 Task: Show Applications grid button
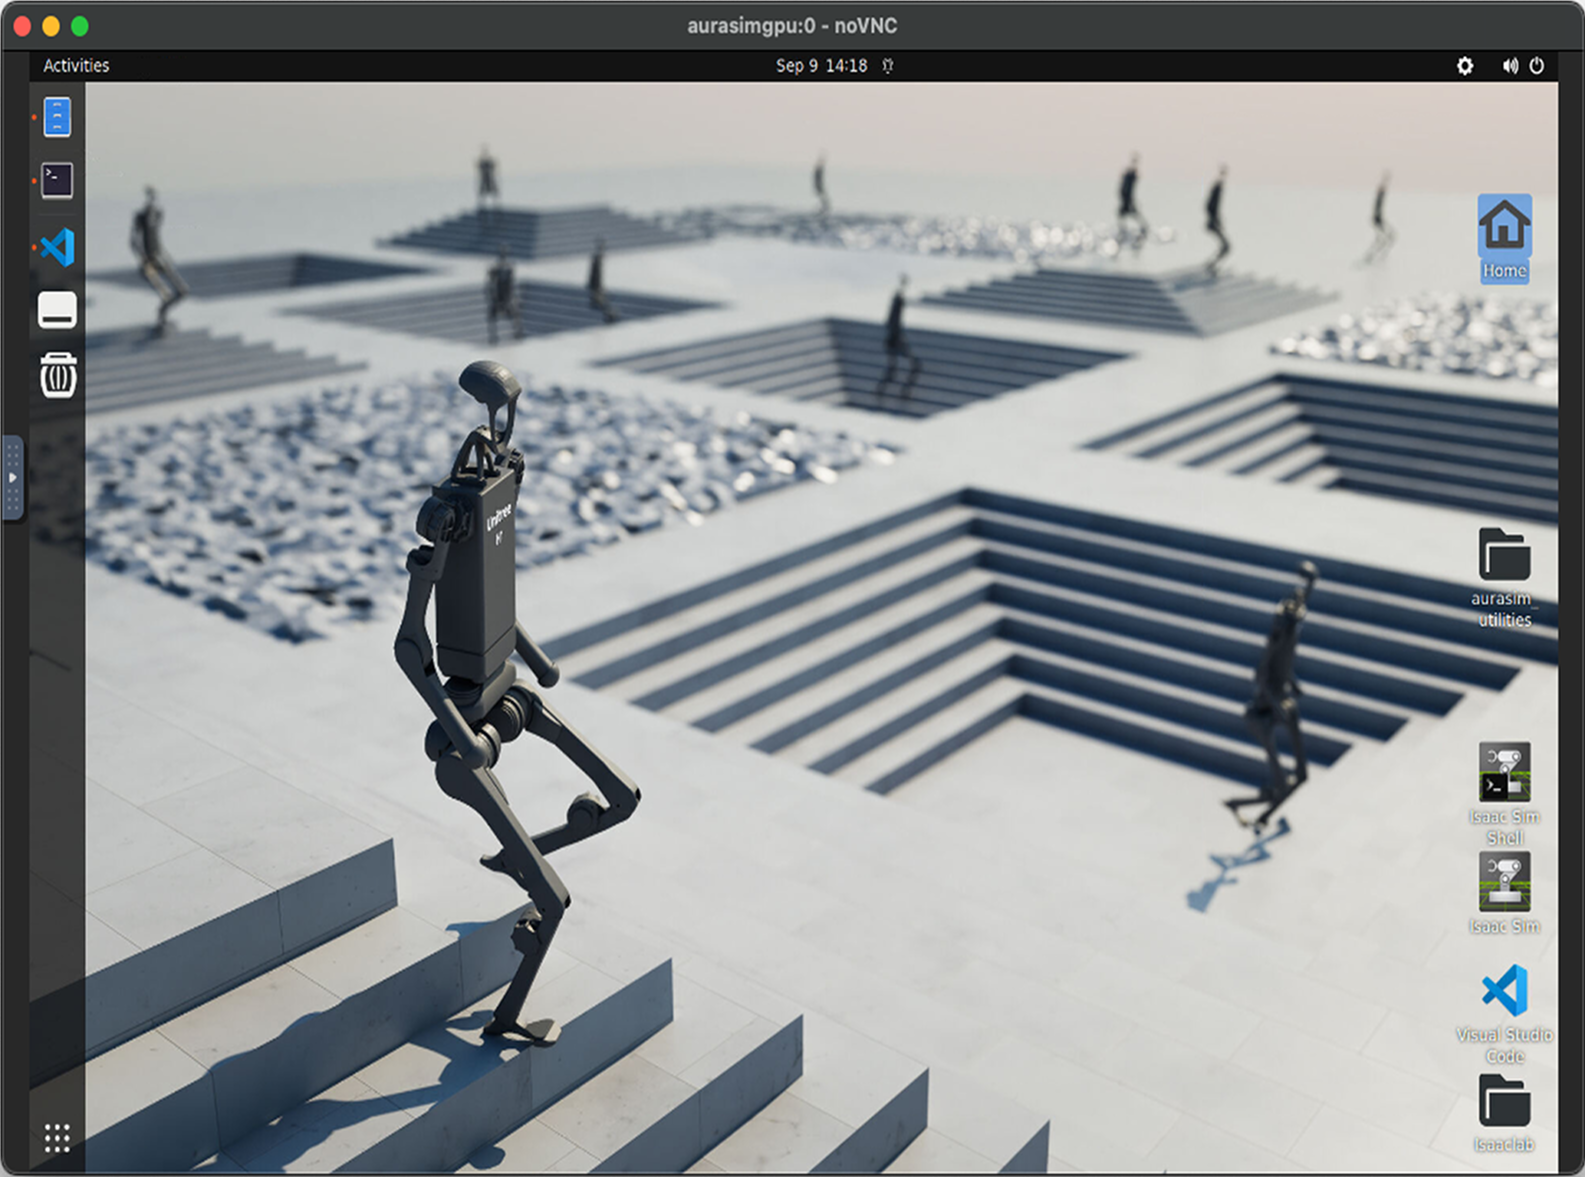(57, 1137)
